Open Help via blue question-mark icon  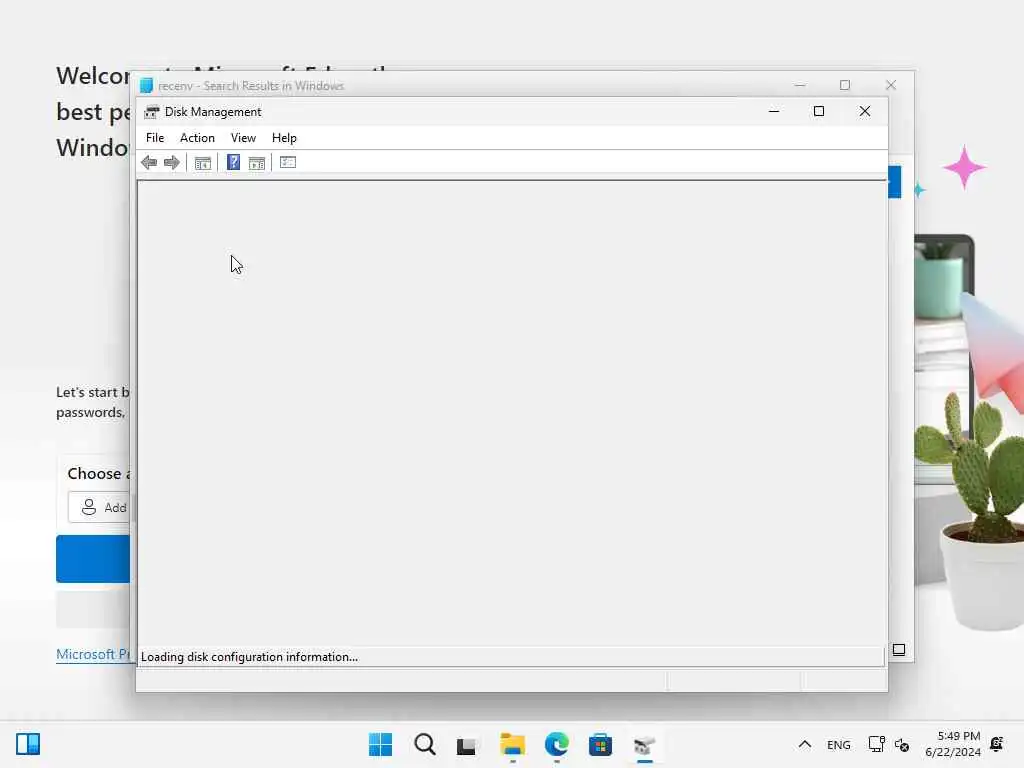(233, 163)
